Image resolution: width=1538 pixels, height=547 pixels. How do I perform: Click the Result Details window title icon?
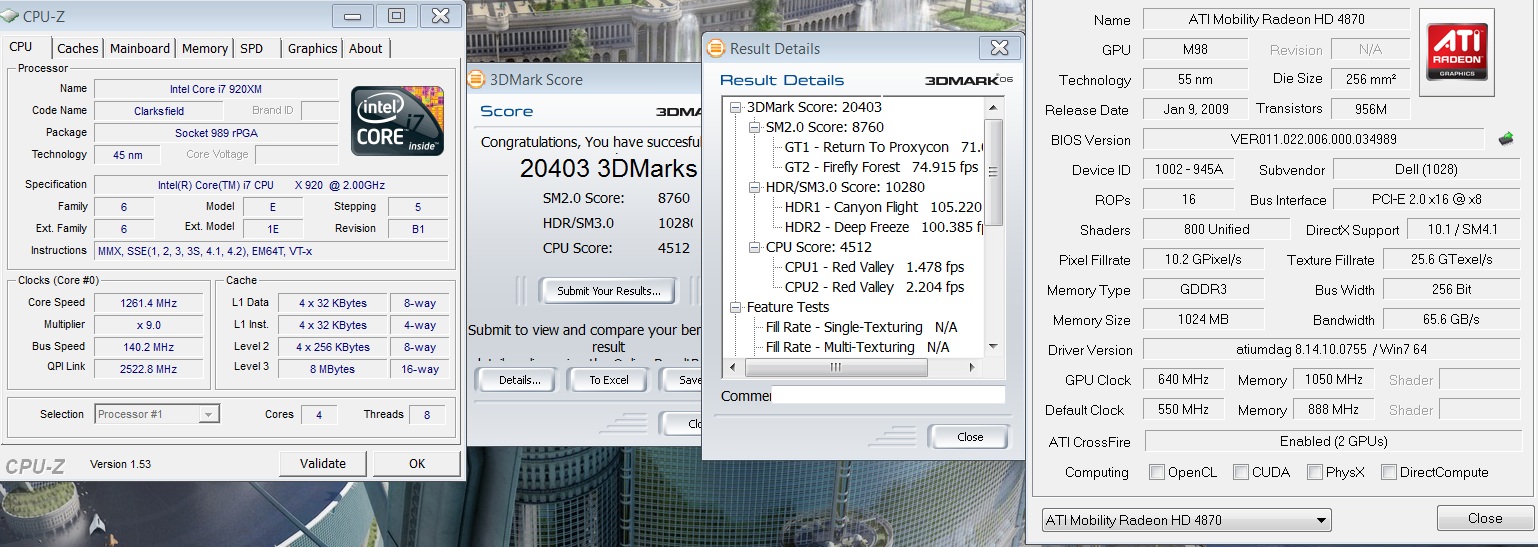tap(716, 48)
